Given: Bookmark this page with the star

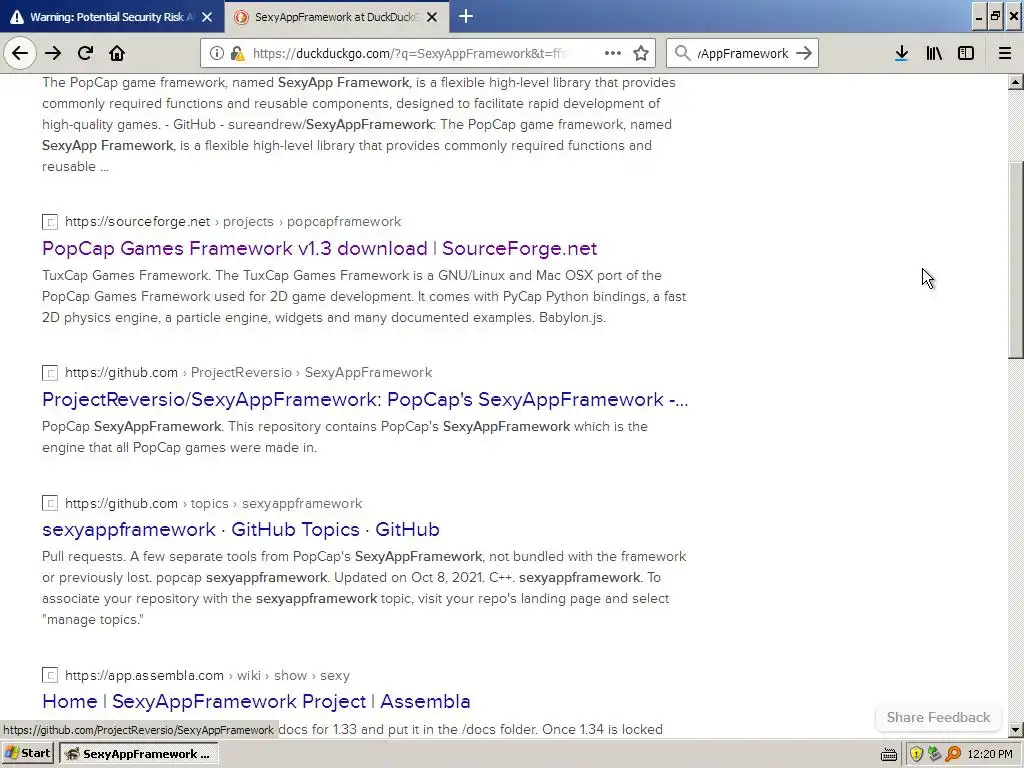Looking at the screenshot, I should click(641, 53).
